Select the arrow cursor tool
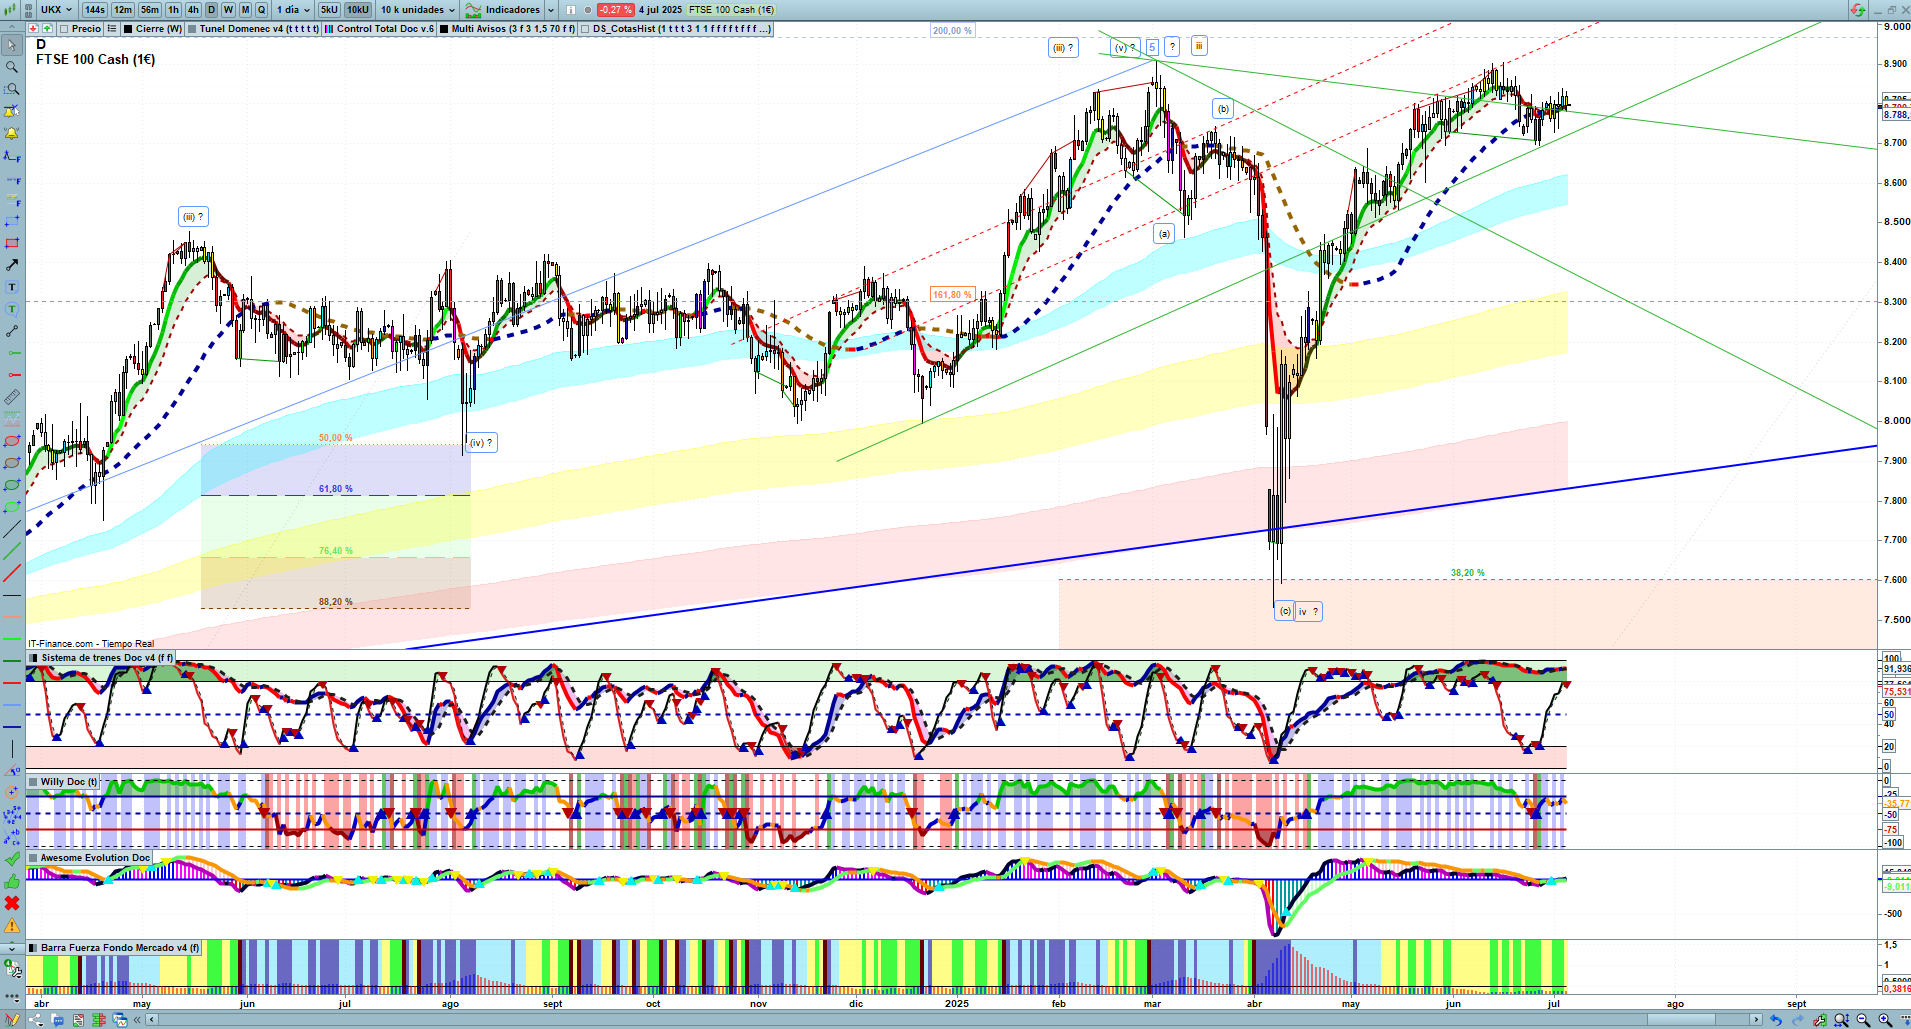 click(x=12, y=45)
